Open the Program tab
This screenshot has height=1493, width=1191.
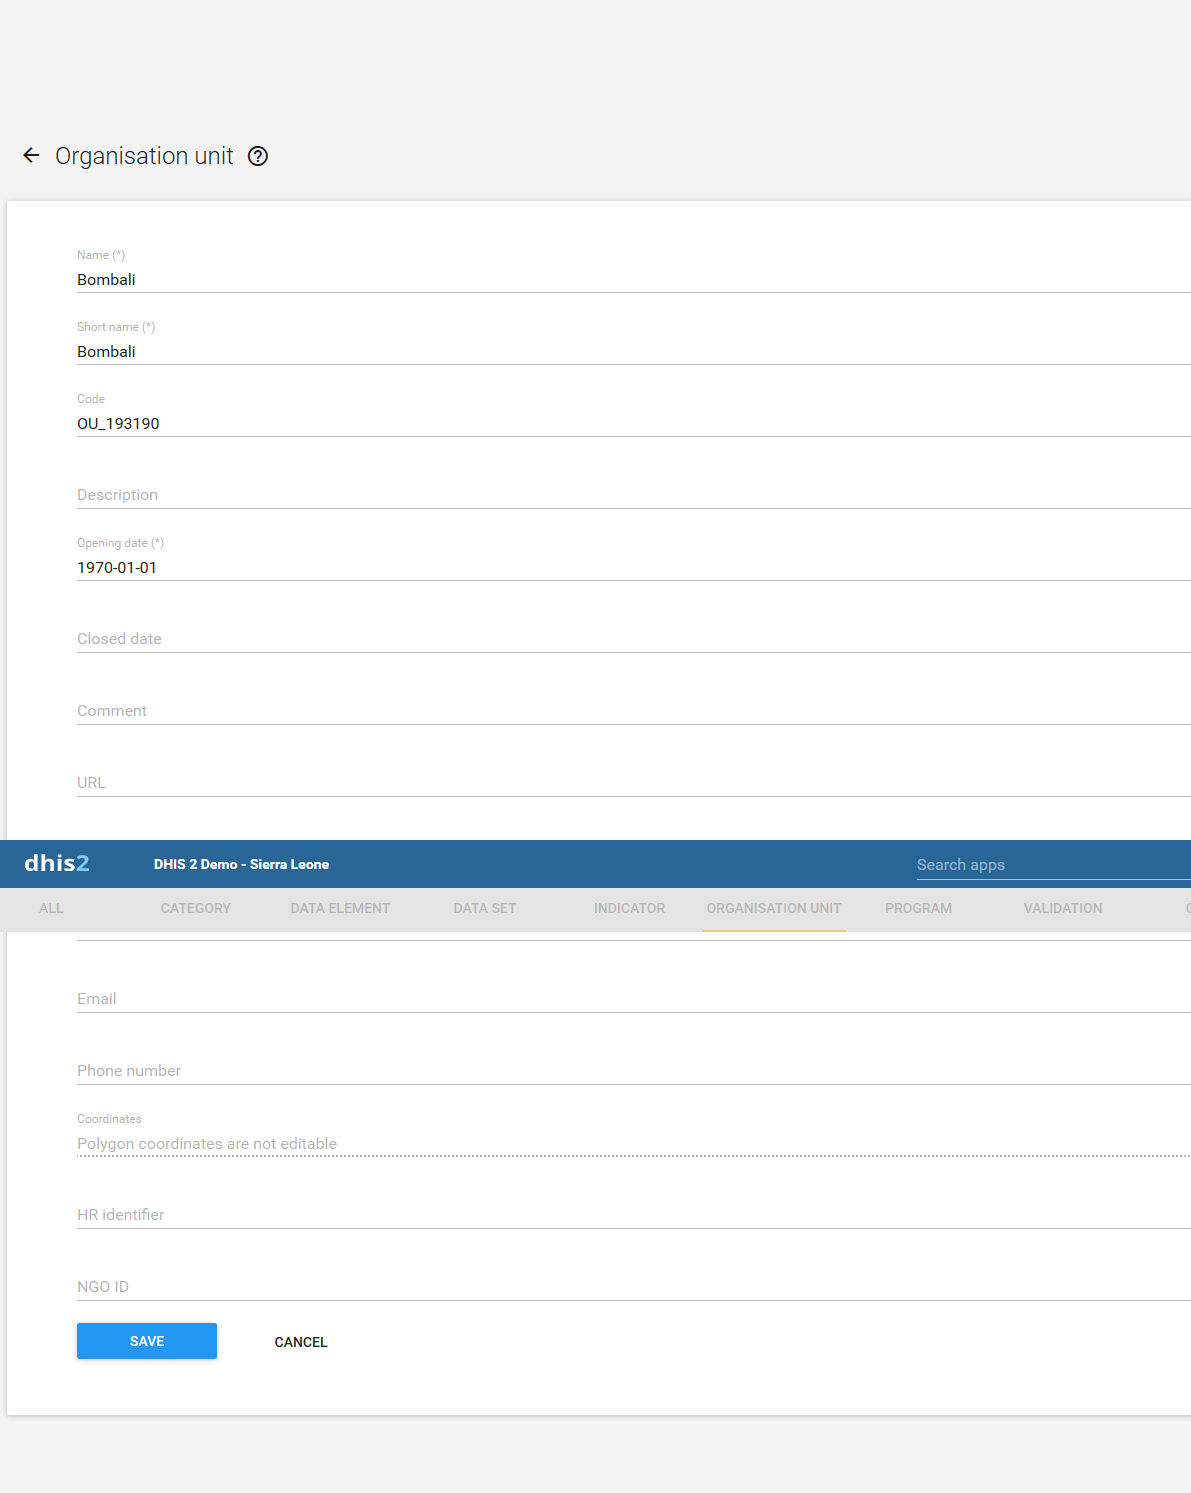(918, 909)
